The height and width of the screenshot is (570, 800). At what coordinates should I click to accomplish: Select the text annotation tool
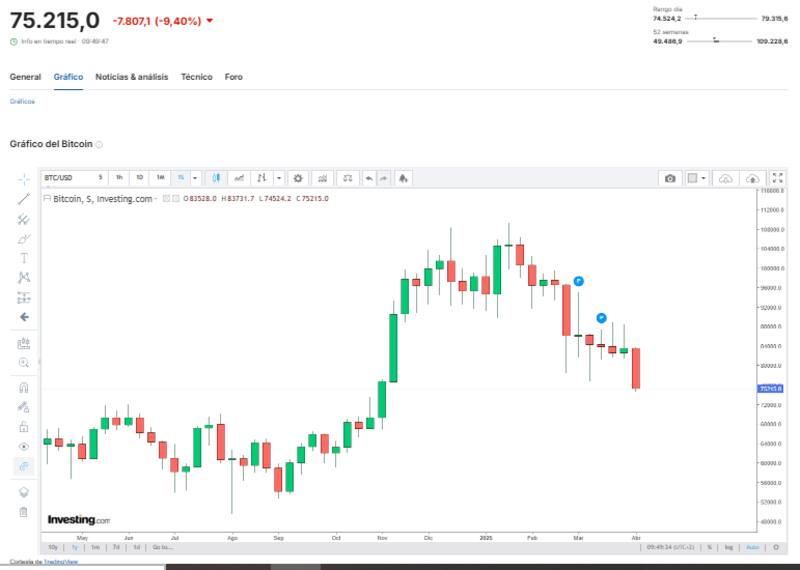(x=24, y=257)
